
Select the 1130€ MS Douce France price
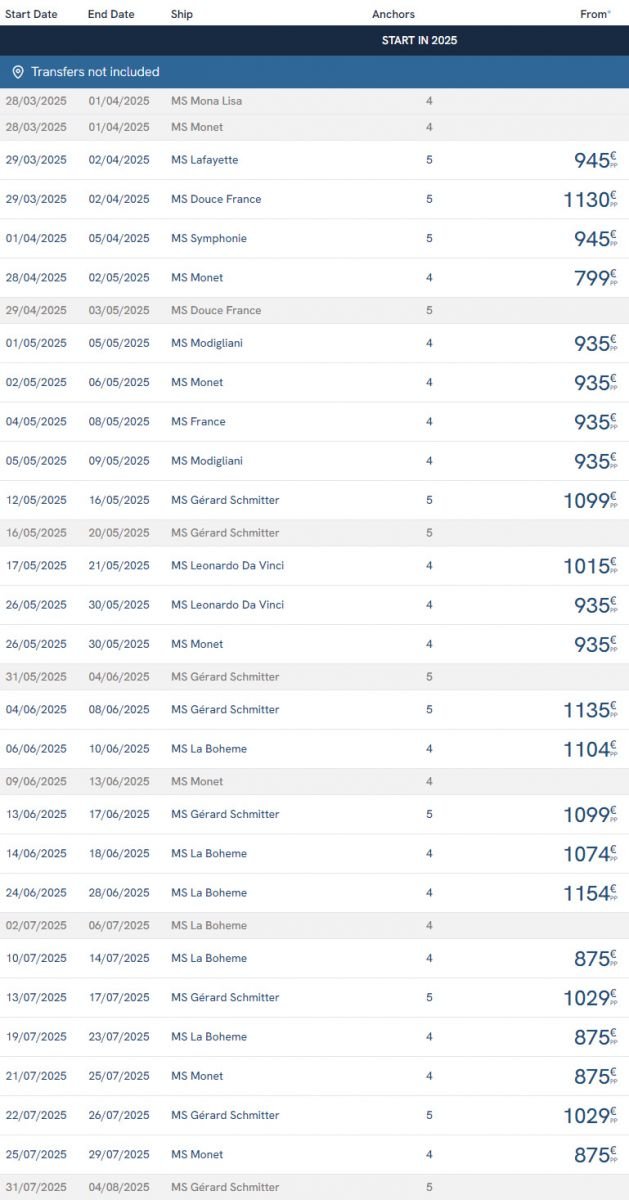tap(589, 200)
